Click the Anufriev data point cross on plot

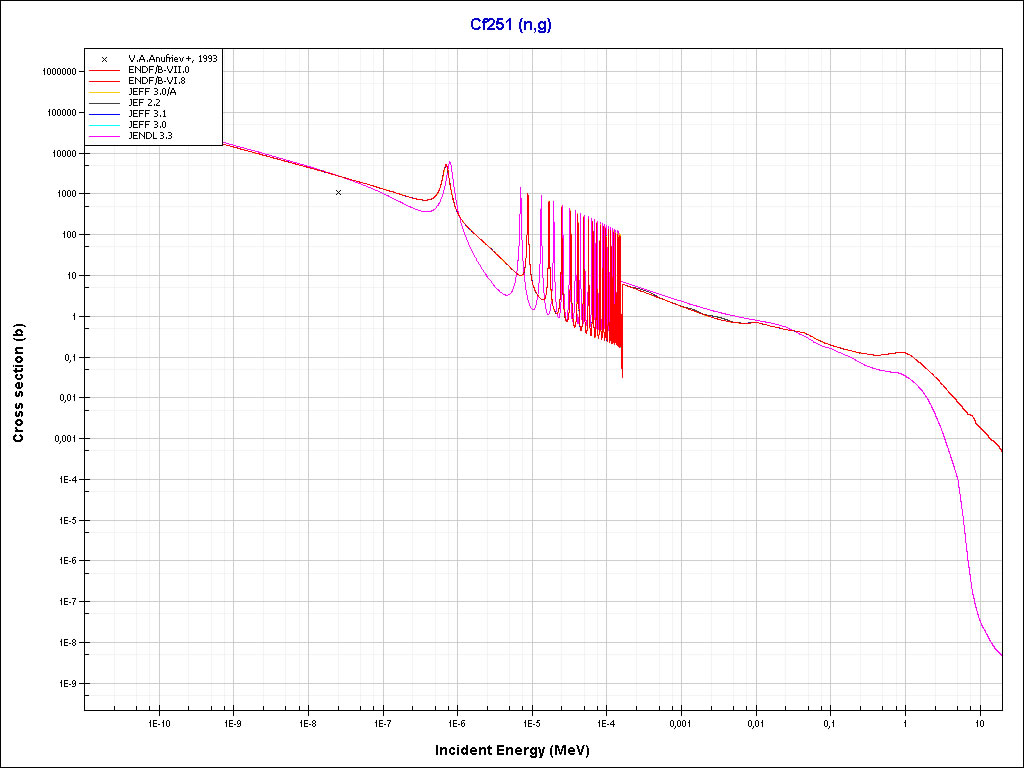pos(339,192)
